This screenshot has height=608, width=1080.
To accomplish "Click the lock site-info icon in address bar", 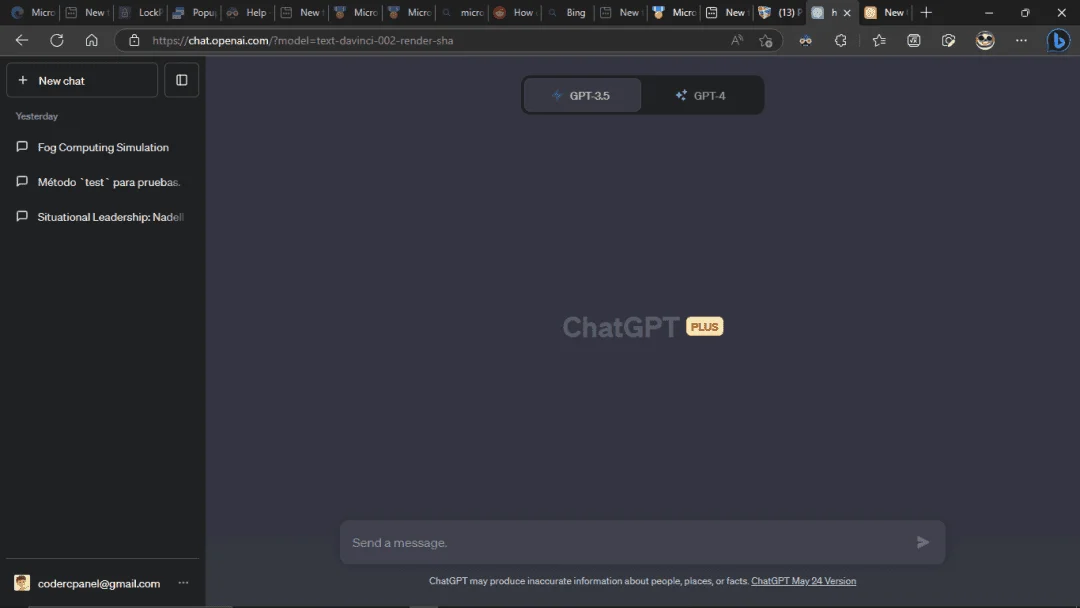I will point(134,40).
